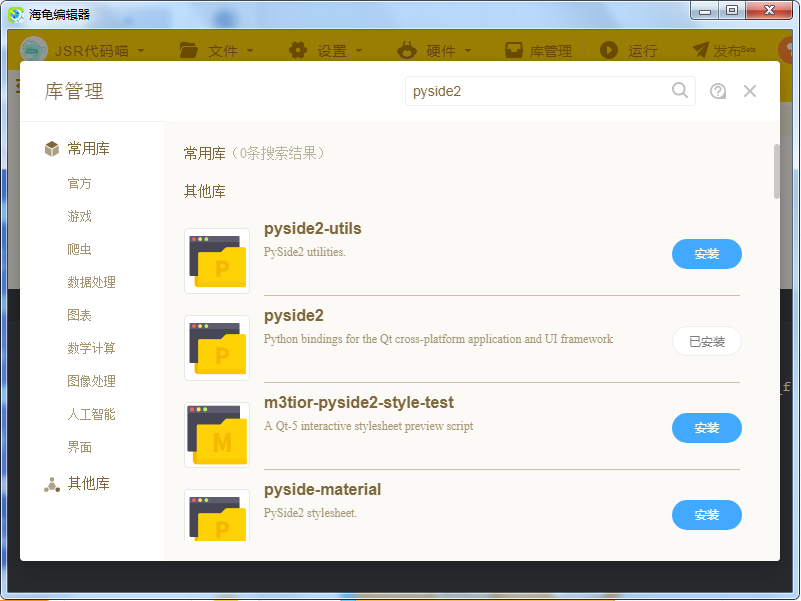
Task: Select the 常用库 category
Action: click(88, 149)
